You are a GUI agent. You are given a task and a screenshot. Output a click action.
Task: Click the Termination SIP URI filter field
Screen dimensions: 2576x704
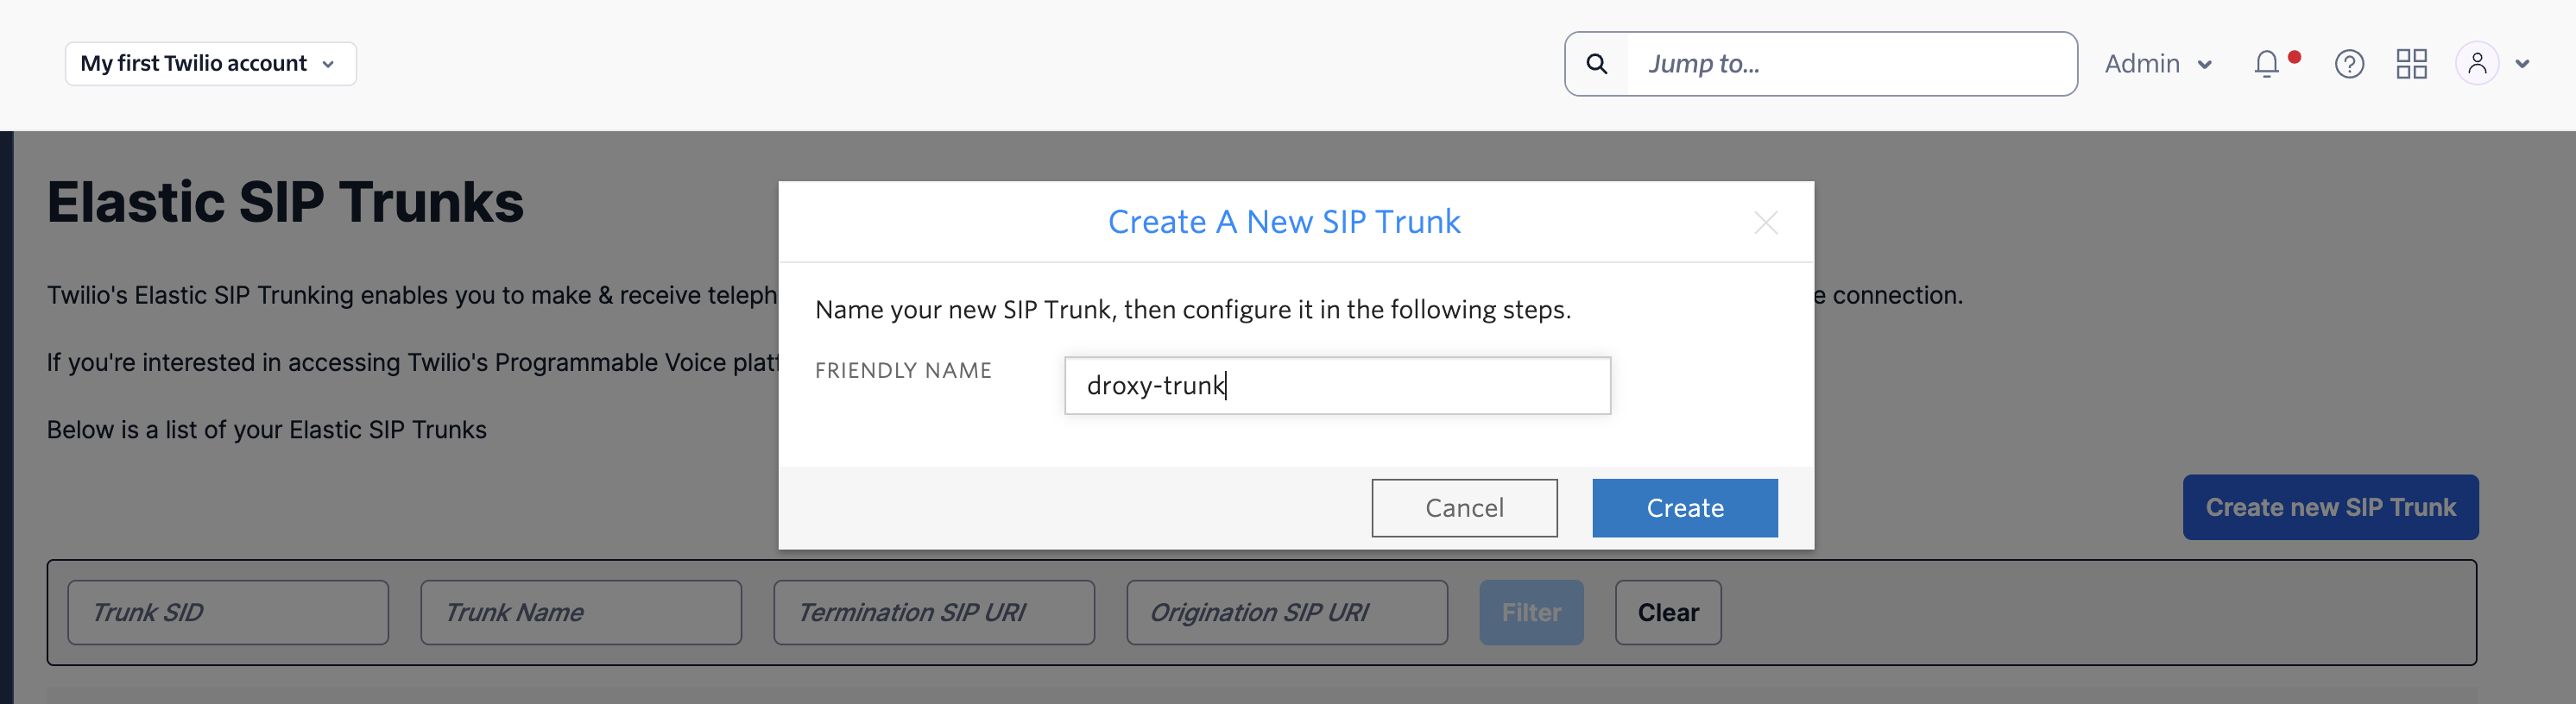pos(933,612)
